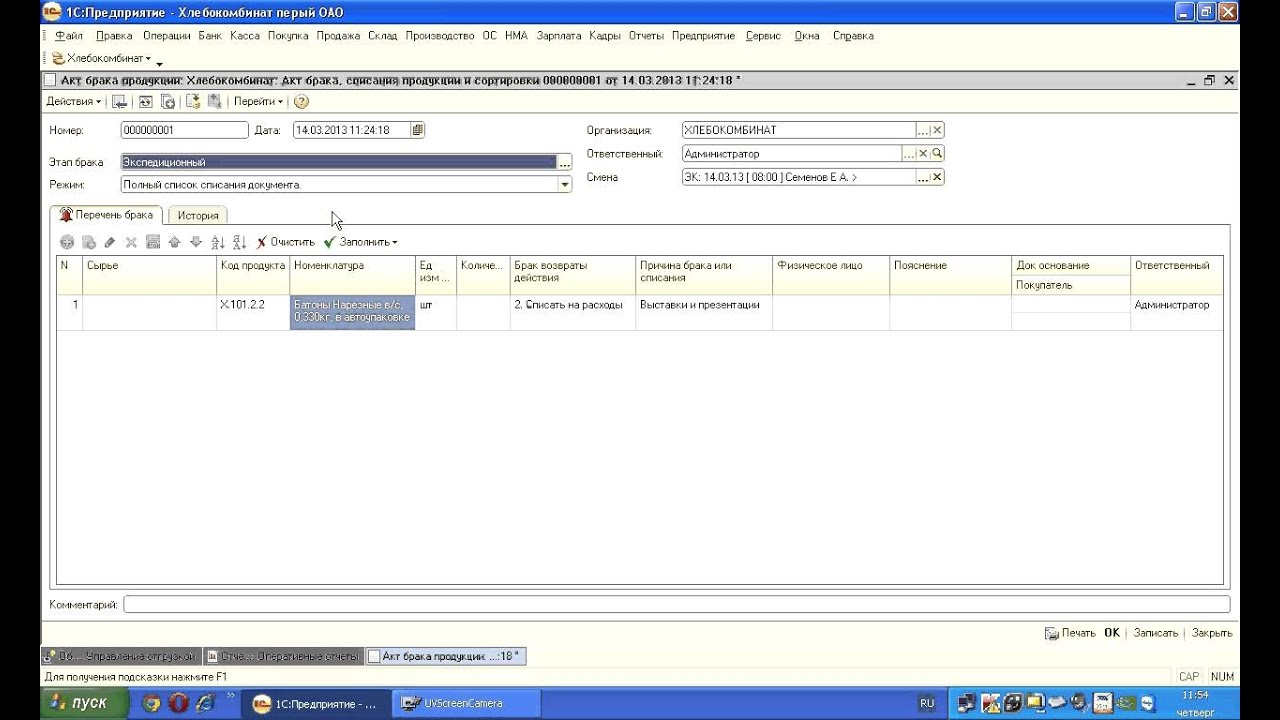Open Ответственный selection via ellipsis button
Image resolution: width=1280 pixels, height=720 pixels.
point(909,154)
